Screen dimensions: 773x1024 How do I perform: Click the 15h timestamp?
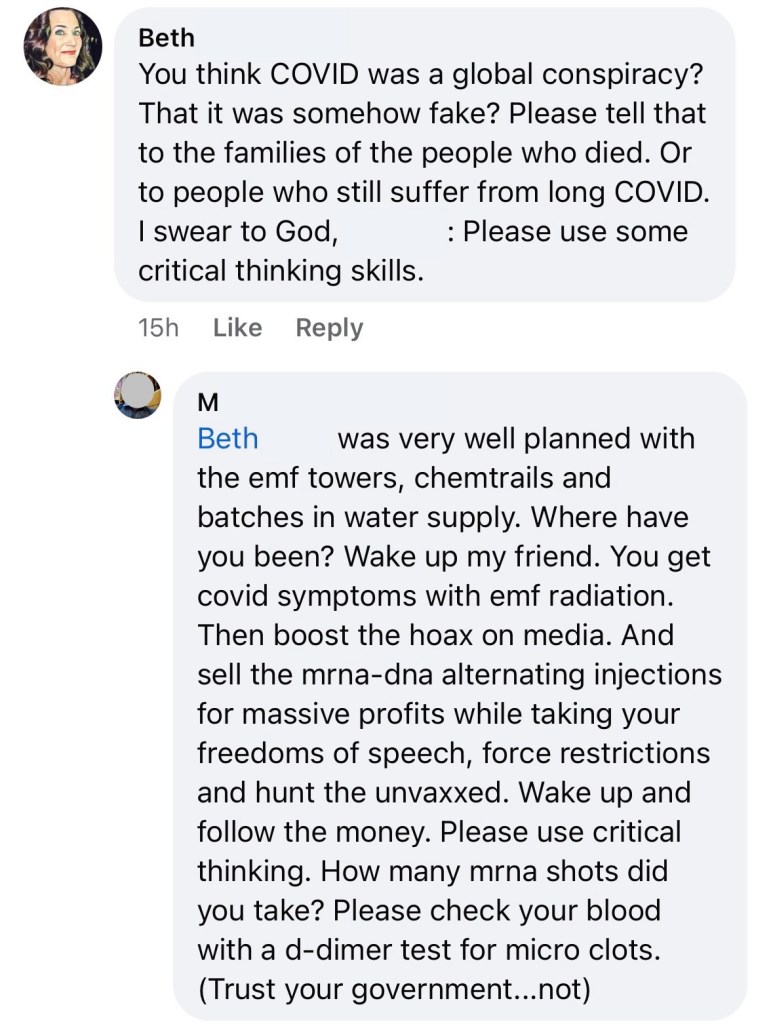pyautogui.click(x=157, y=328)
